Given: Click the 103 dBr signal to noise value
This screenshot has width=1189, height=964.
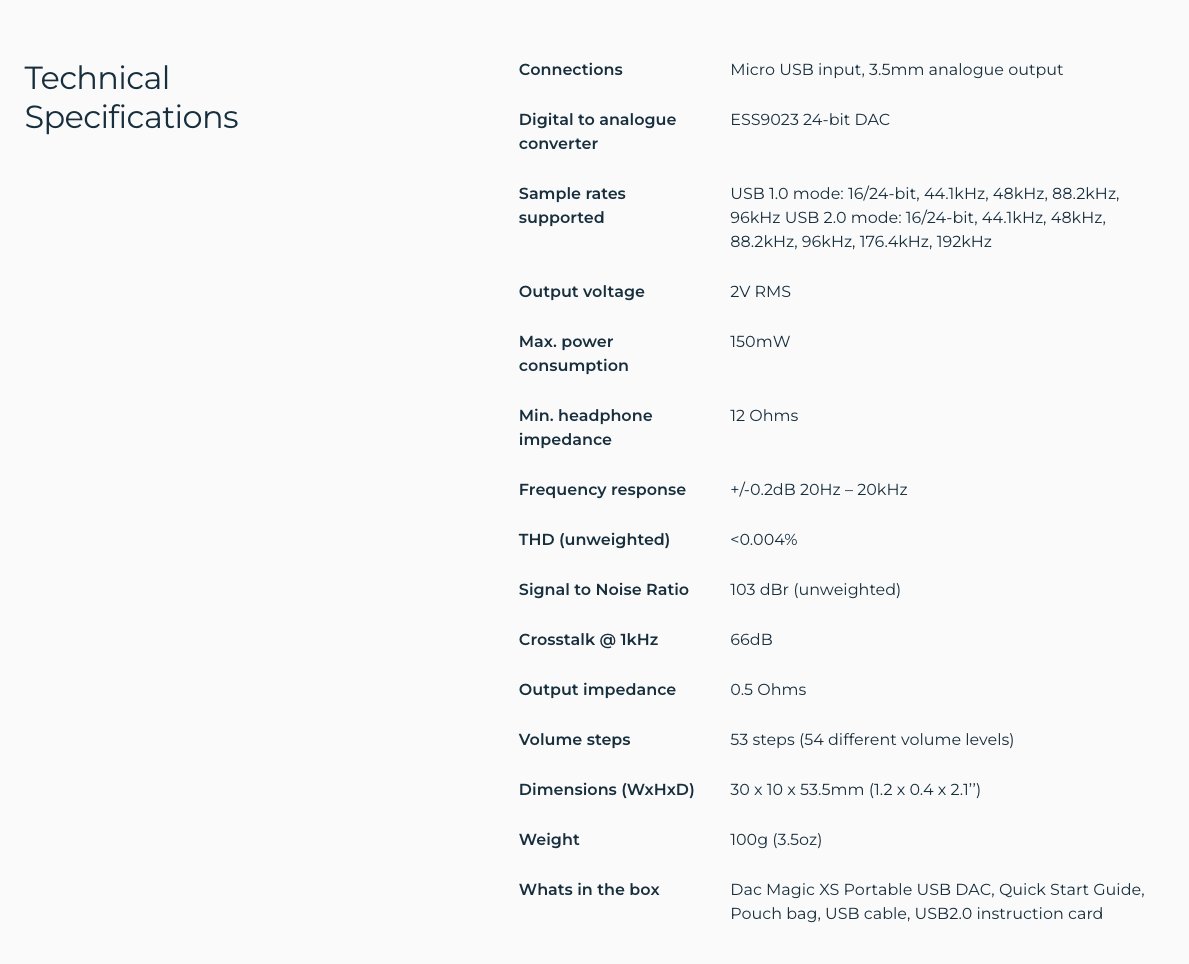Looking at the screenshot, I should [x=815, y=589].
